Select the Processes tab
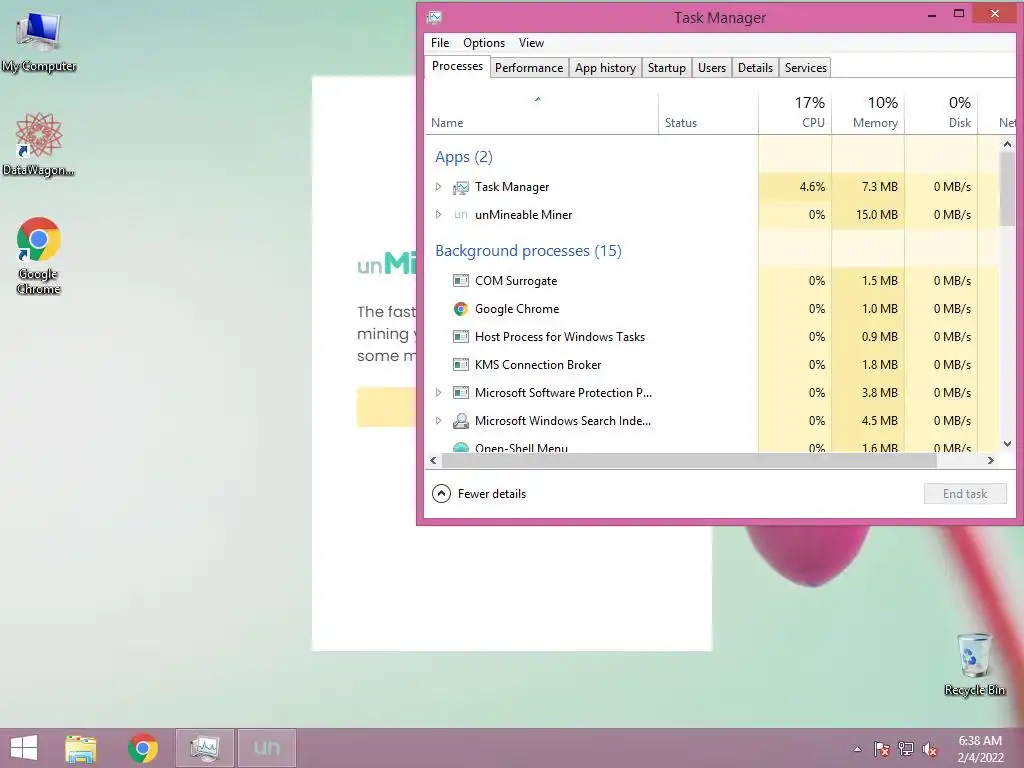1024x768 pixels. click(x=457, y=66)
